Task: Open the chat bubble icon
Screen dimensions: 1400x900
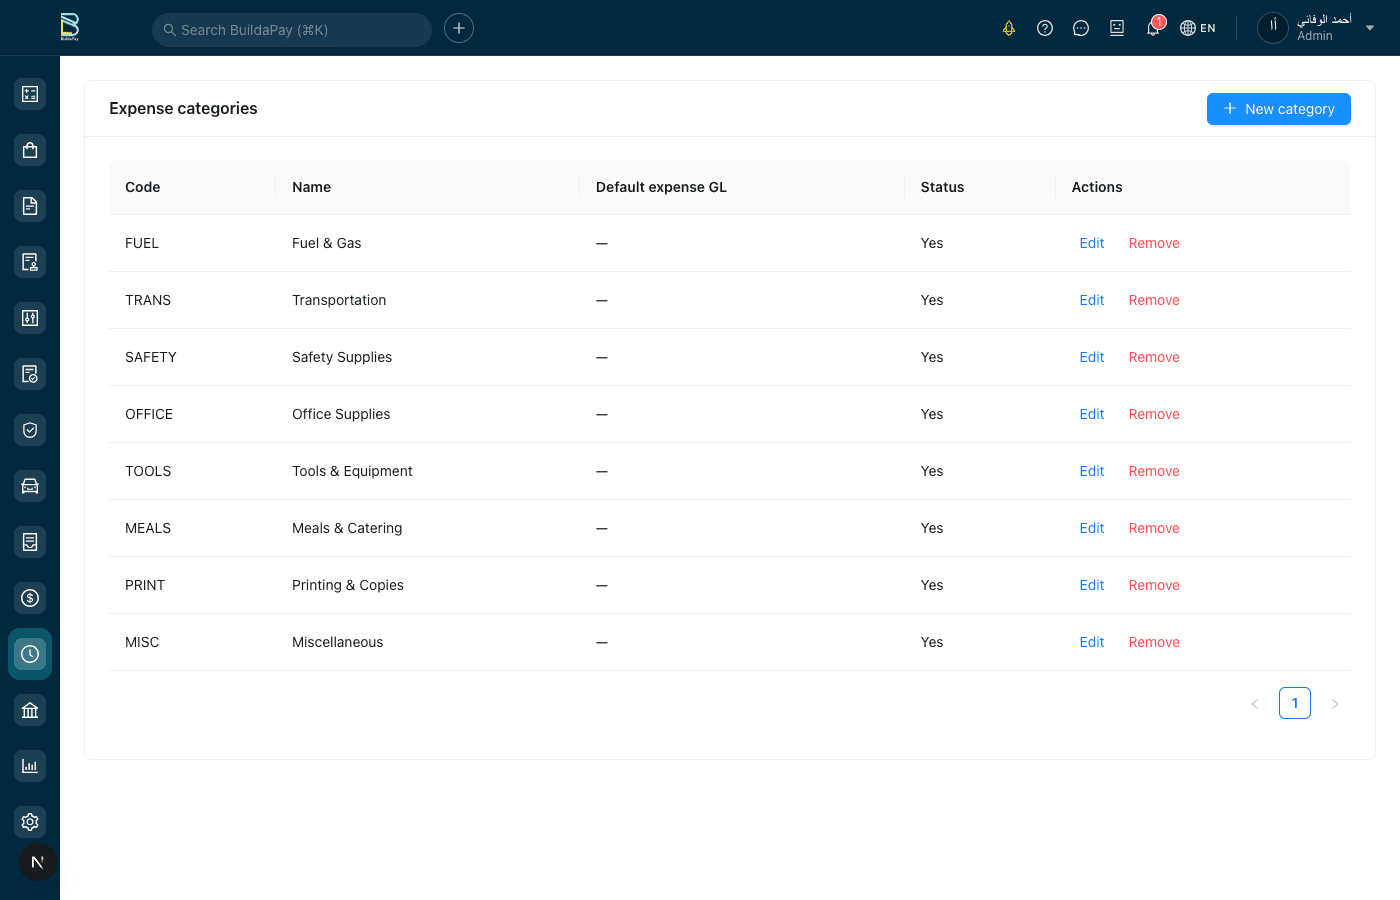Action: 1081,28
